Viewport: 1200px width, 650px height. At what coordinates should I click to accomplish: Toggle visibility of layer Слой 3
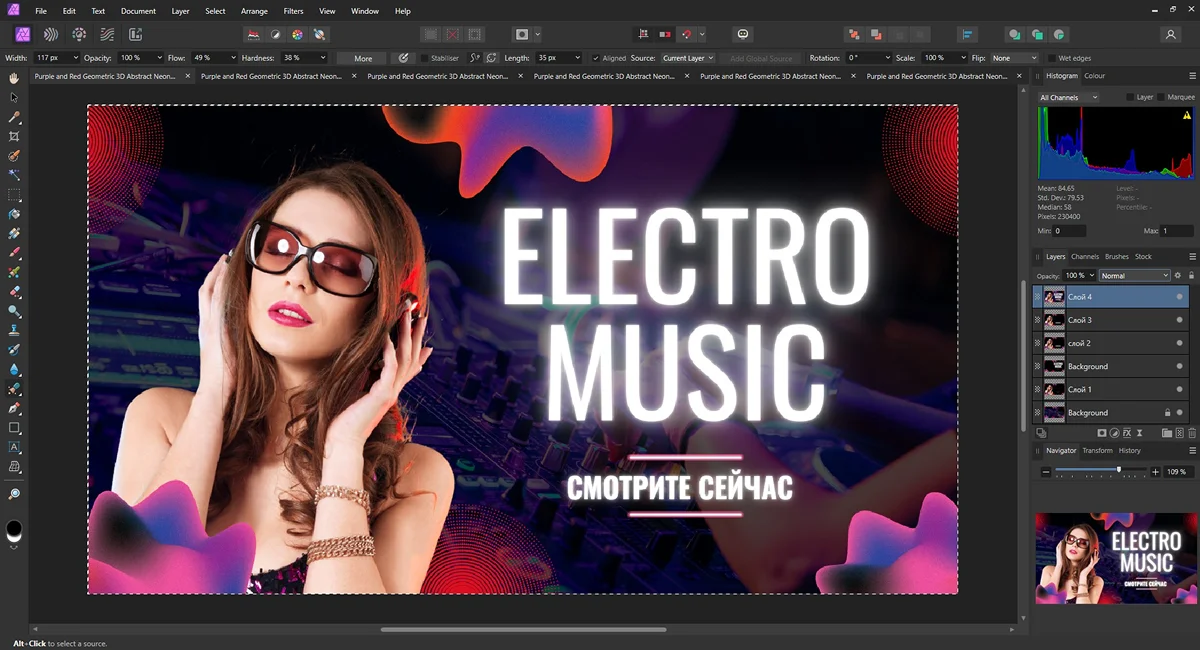click(1180, 320)
